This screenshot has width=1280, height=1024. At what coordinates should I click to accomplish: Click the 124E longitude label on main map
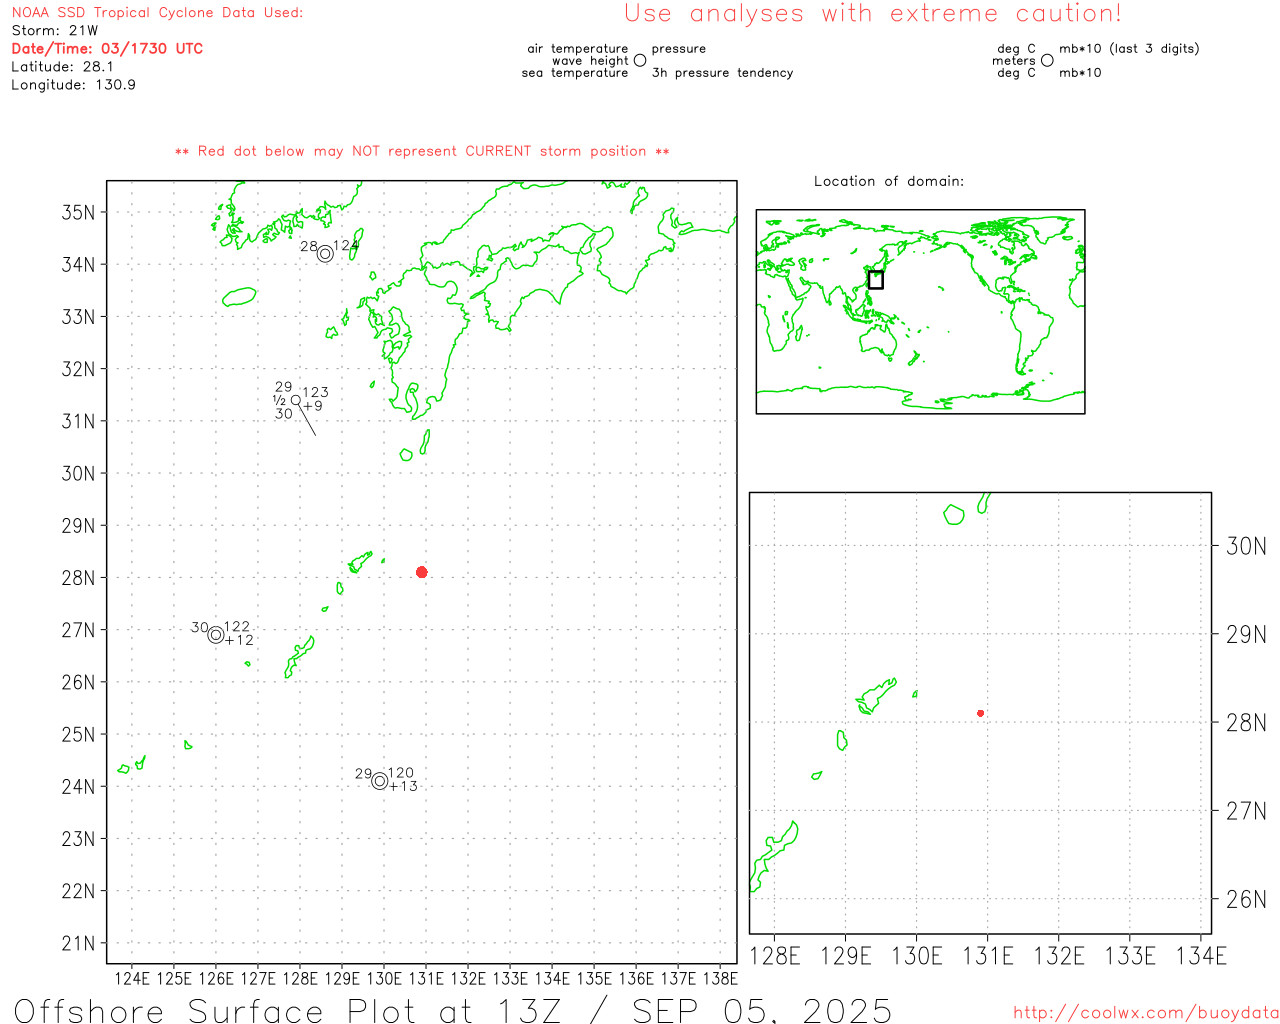click(x=132, y=978)
